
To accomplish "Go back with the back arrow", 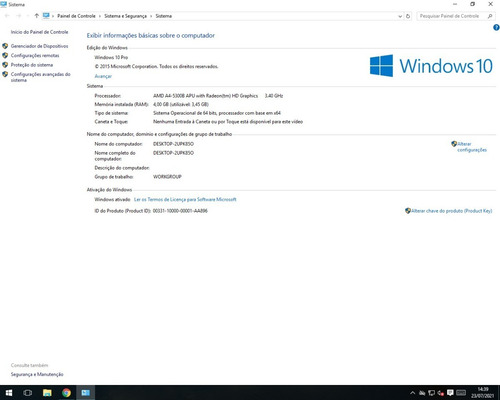I will click(x=7, y=16).
